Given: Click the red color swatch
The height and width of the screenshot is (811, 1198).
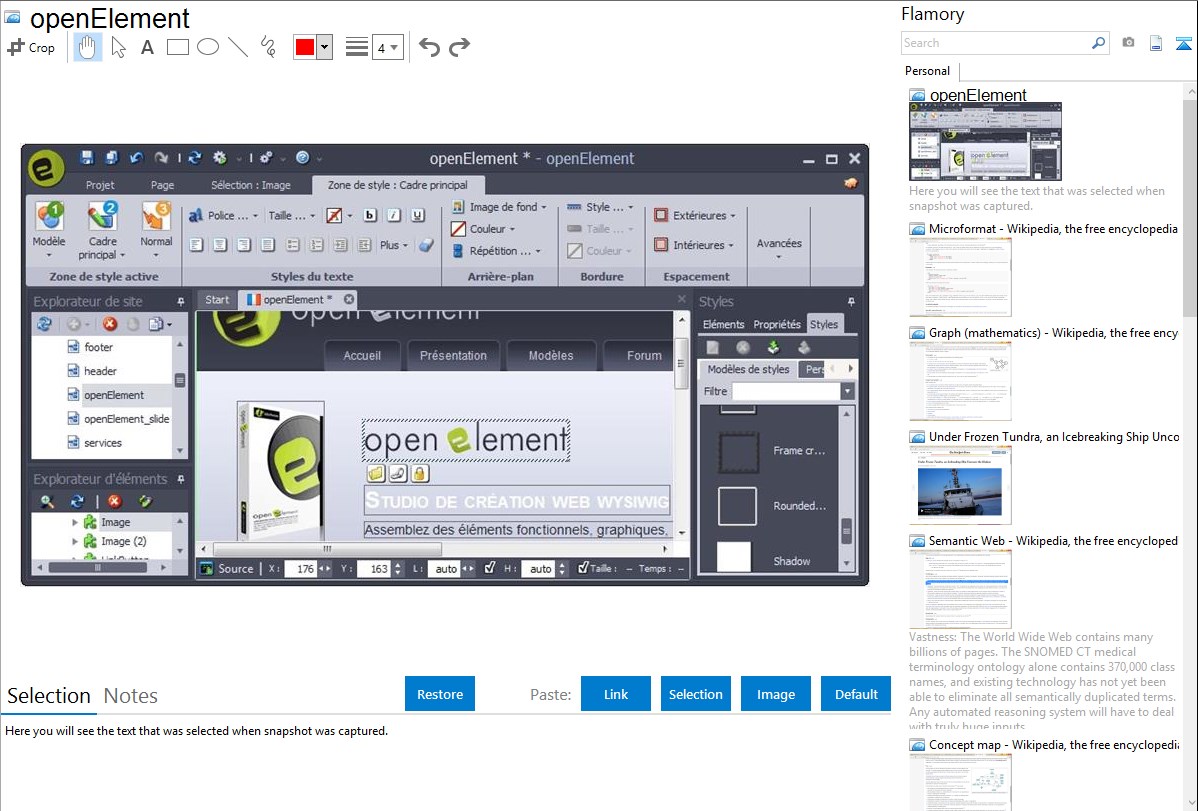Looking at the screenshot, I should (305, 47).
